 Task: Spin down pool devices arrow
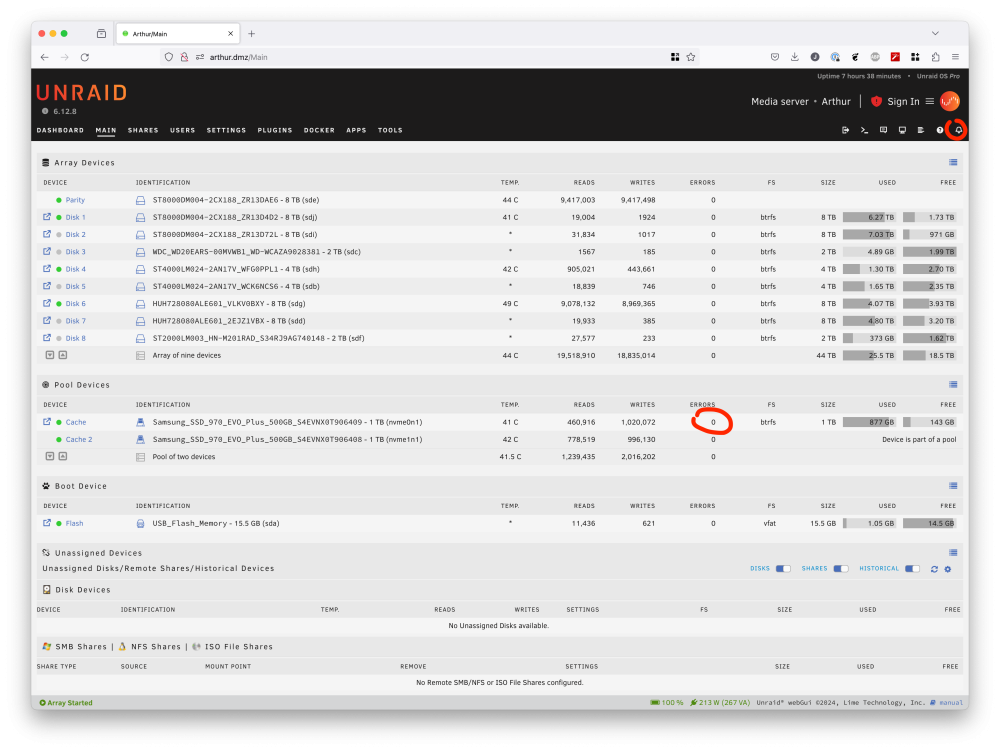tap(50, 456)
